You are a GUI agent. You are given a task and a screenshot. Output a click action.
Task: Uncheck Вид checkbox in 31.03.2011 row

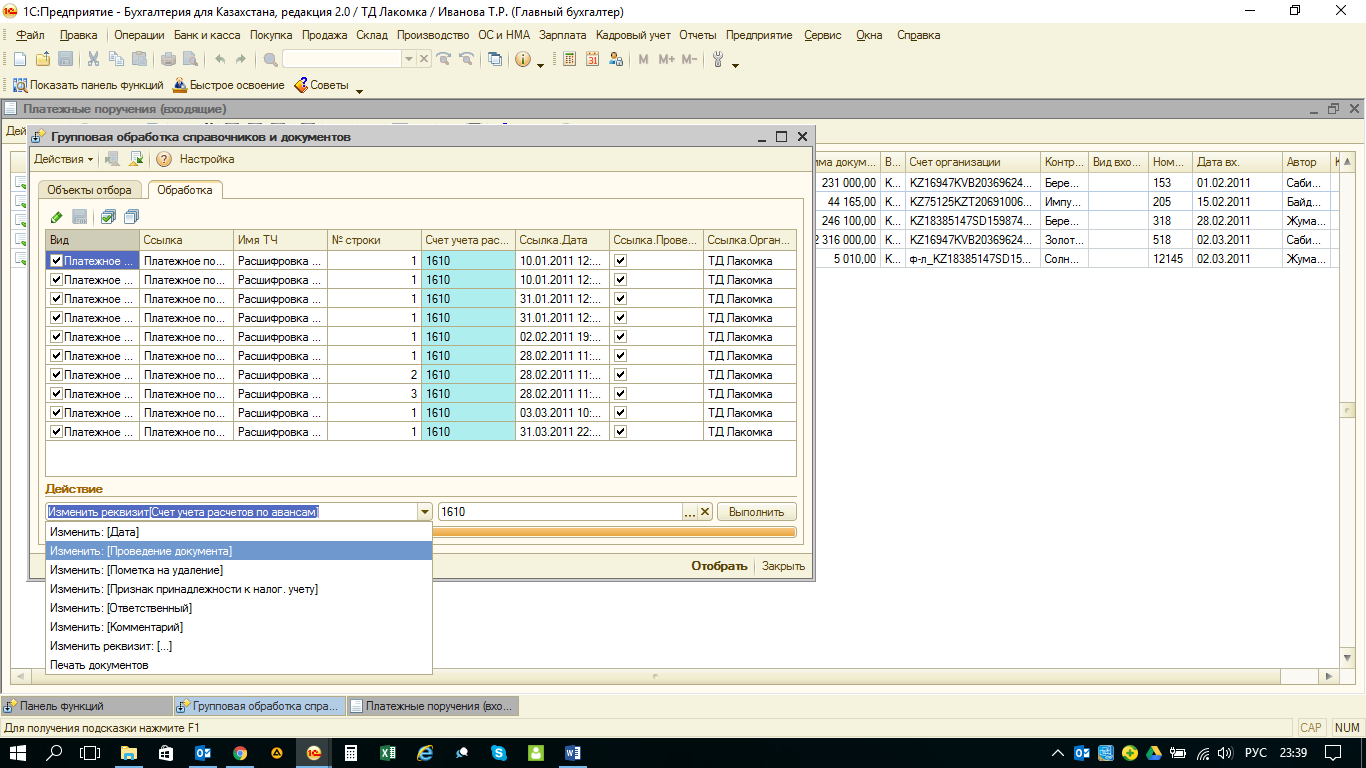[x=56, y=432]
